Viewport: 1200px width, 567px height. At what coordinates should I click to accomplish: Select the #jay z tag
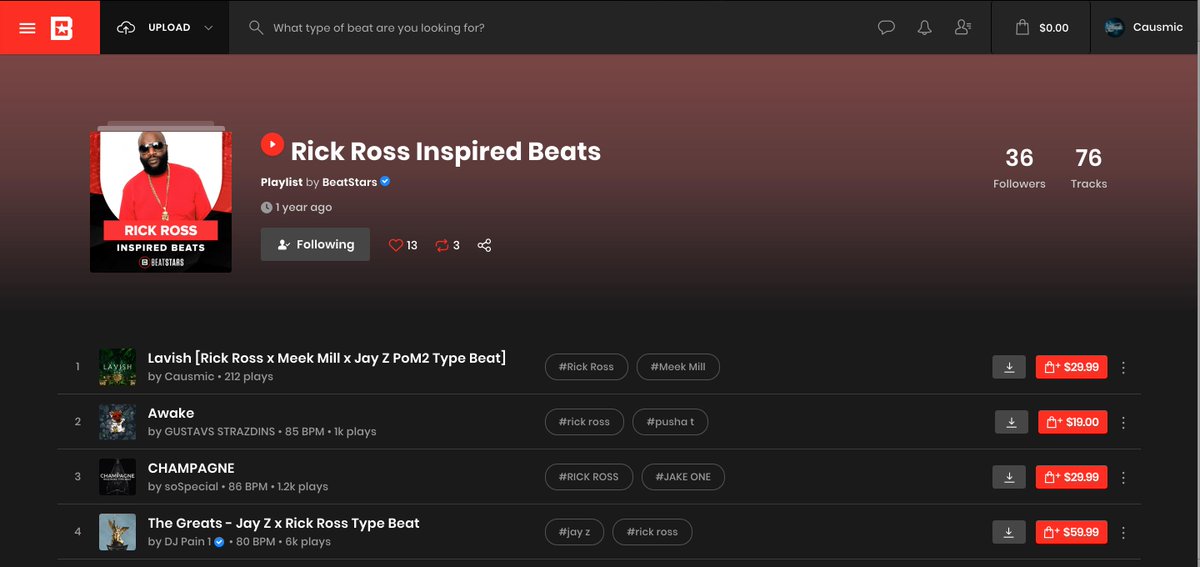(x=575, y=532)
